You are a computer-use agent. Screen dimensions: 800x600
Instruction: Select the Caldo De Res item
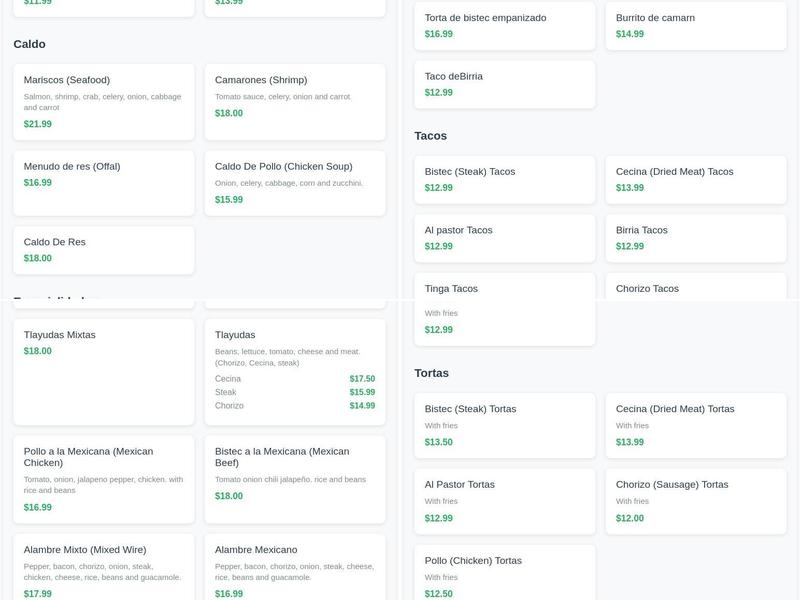tap(103, 250)
